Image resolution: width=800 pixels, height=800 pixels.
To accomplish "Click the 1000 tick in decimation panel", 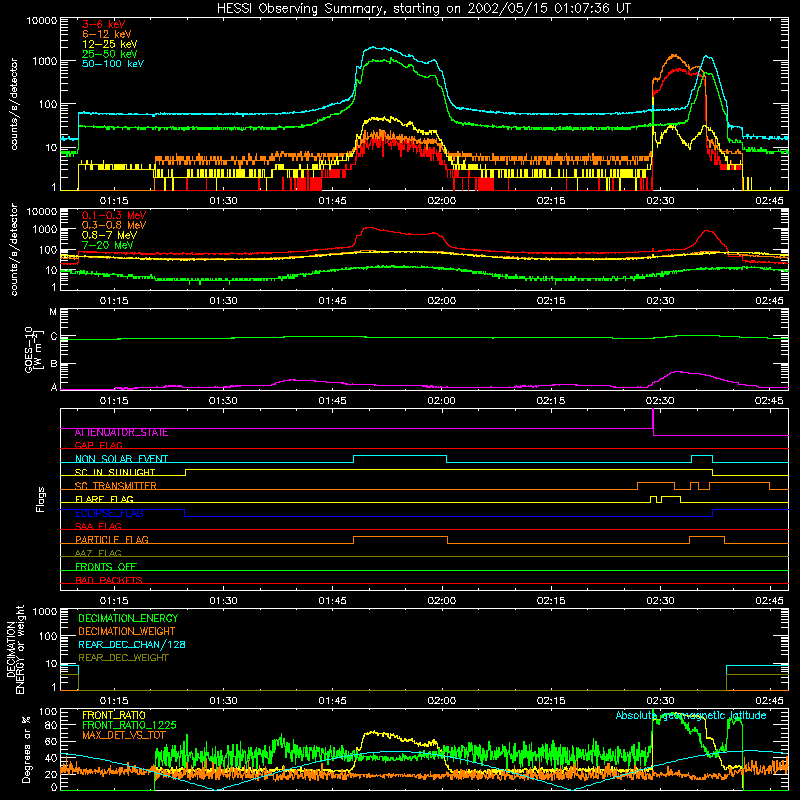I will pos(44,612).
